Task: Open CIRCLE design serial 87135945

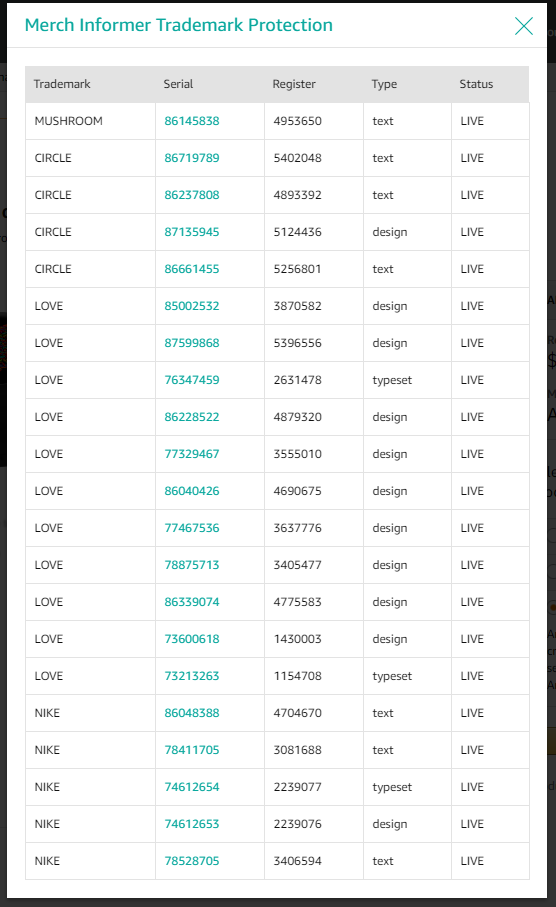Action: (x=192, y=232)
